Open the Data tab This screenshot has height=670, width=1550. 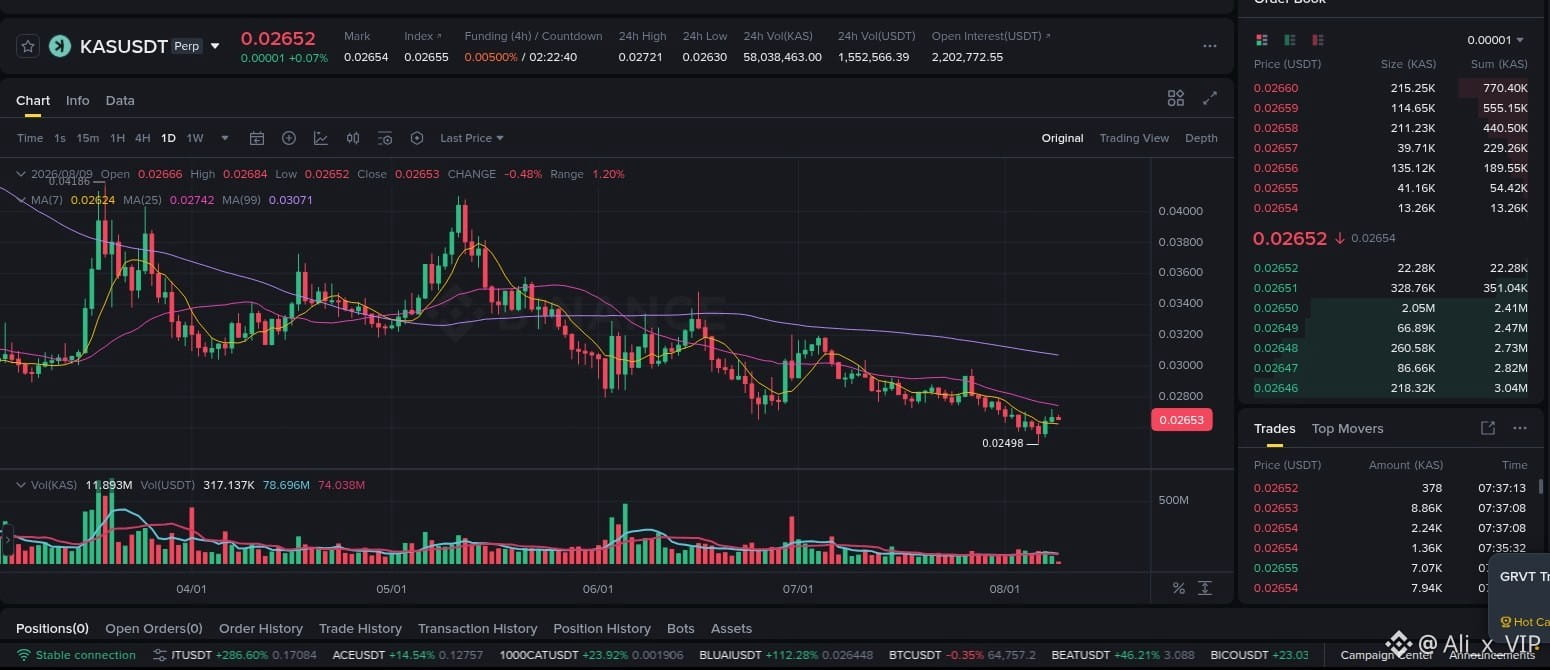click(120, 100)
